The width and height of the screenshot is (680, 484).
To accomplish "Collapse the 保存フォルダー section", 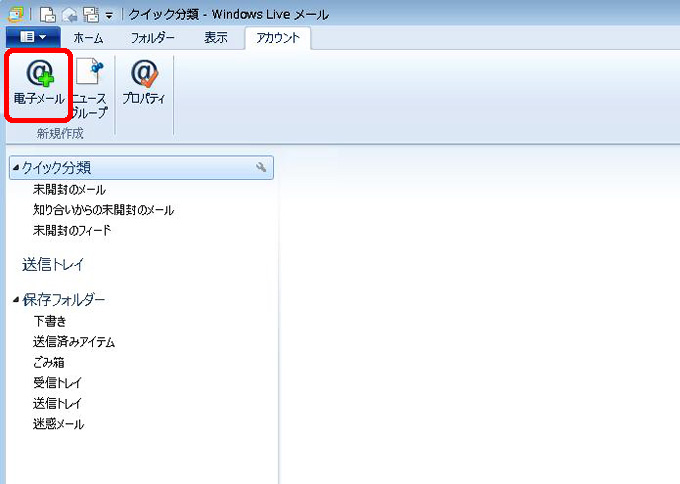I will tap(16, 299).
